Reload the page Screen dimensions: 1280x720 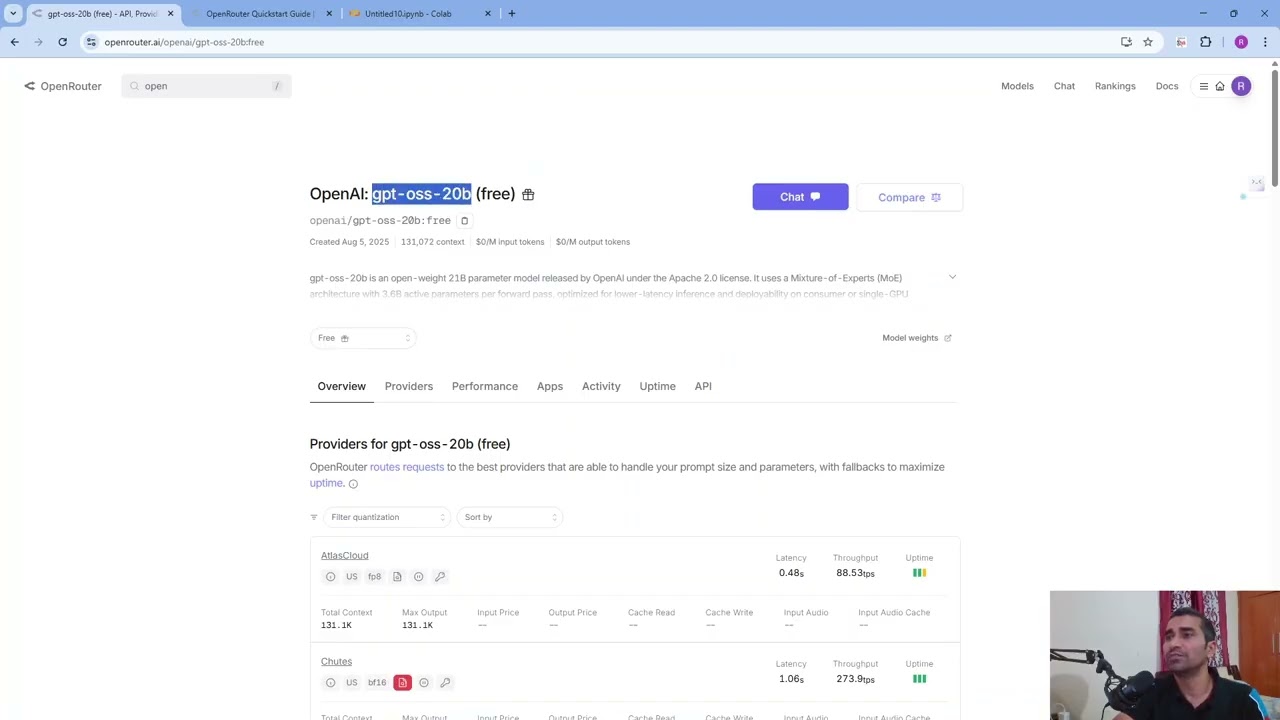(x=62, y=42)
